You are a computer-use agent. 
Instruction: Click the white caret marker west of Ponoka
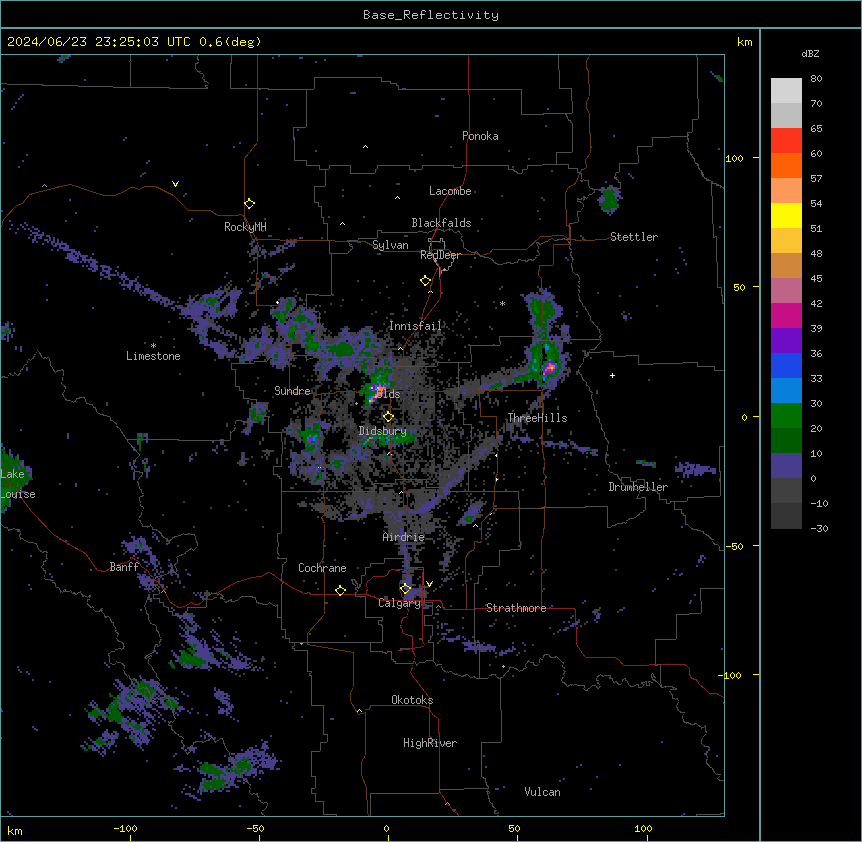pos(365,147)
